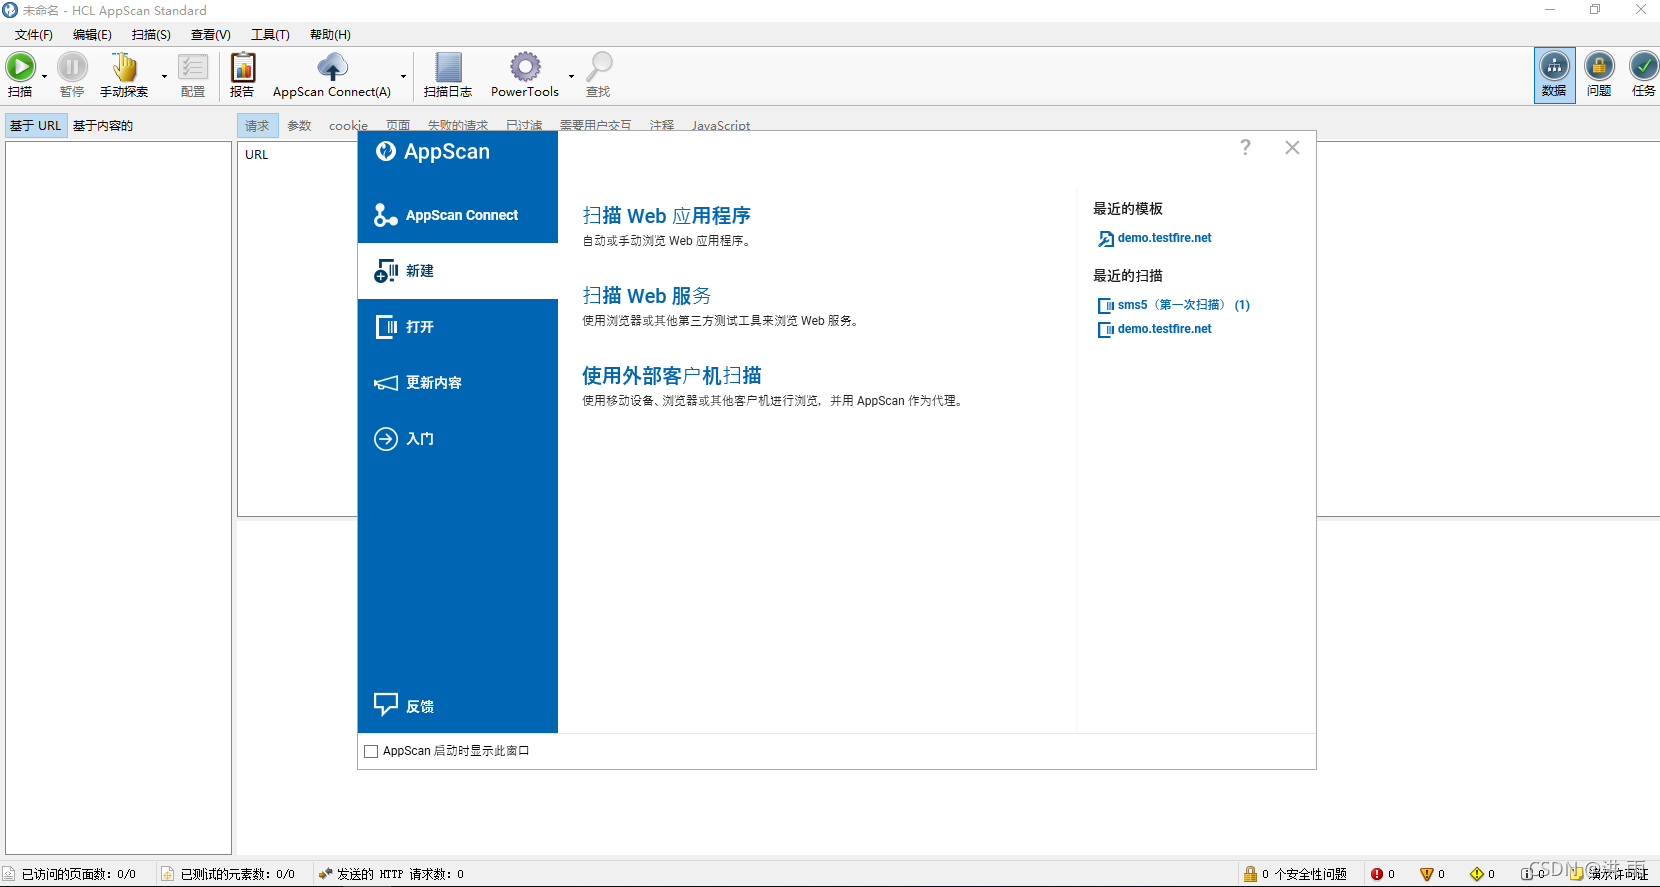
Task: Open the Edit (编辑) menu
Action: pos(92,35)
